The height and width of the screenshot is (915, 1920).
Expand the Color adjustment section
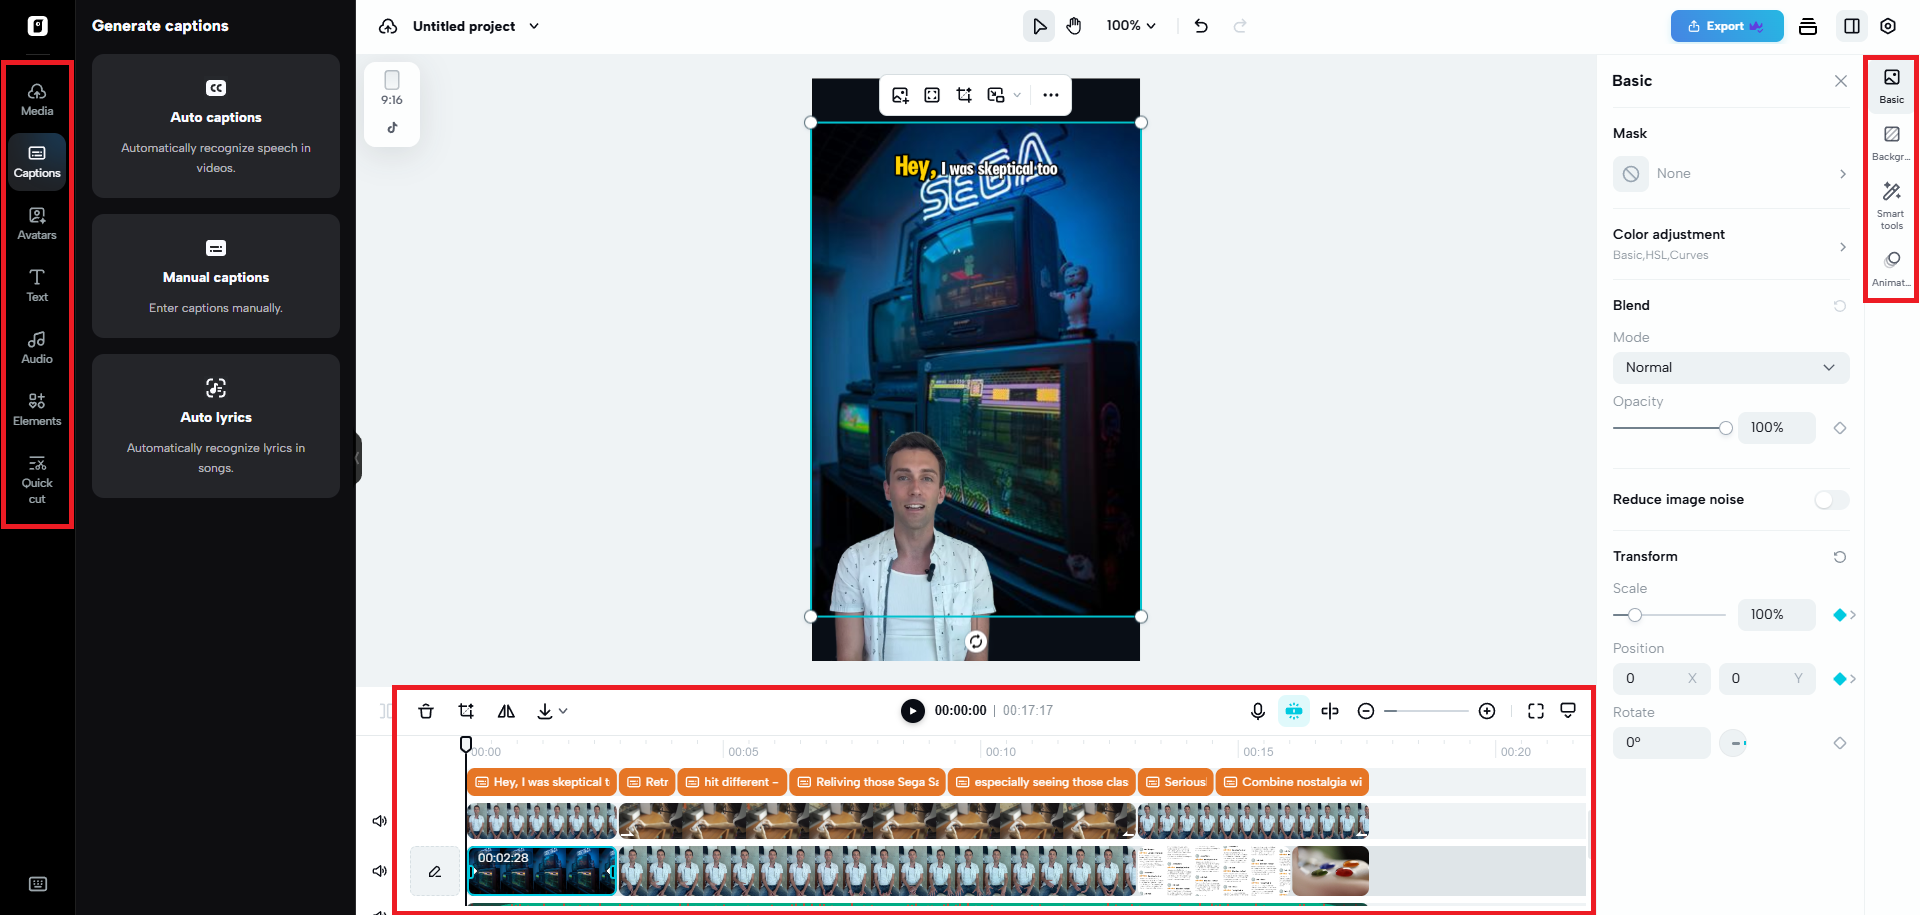tap(1731, 243)
